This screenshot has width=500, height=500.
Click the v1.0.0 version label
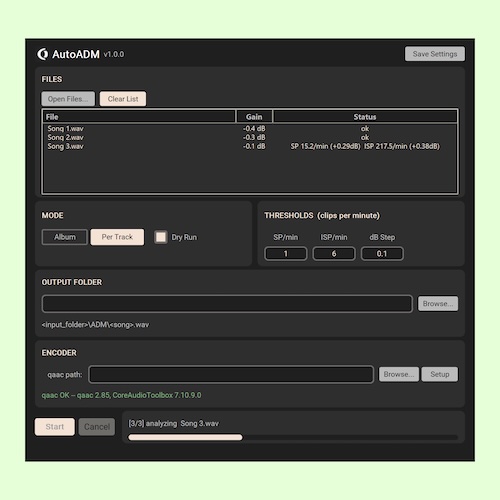[114, 54]
